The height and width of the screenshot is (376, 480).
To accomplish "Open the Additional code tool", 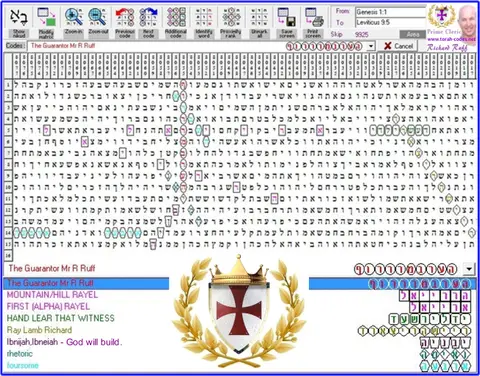I will [x=176, y=22].
